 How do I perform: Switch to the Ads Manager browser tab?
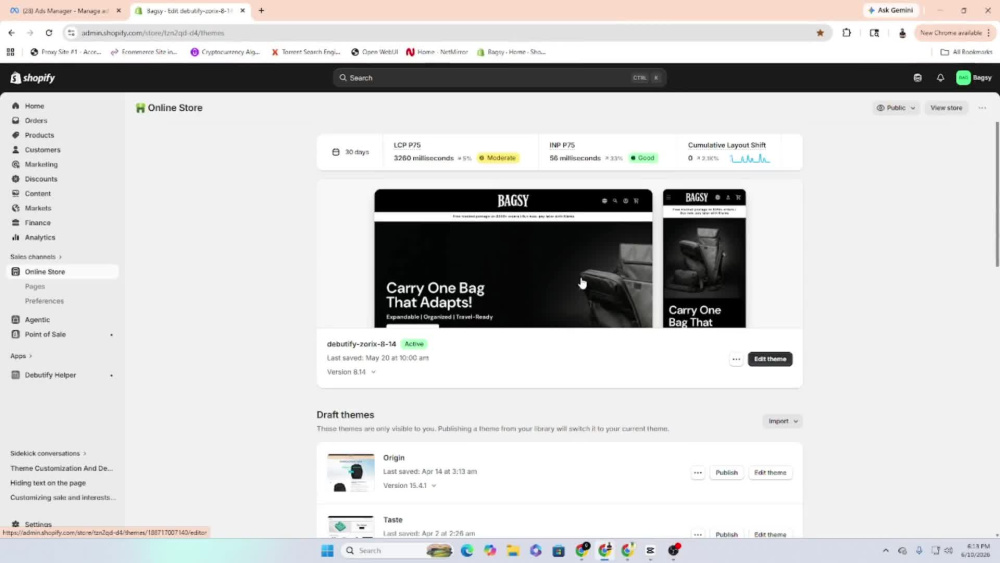click(x=64, y=11)
